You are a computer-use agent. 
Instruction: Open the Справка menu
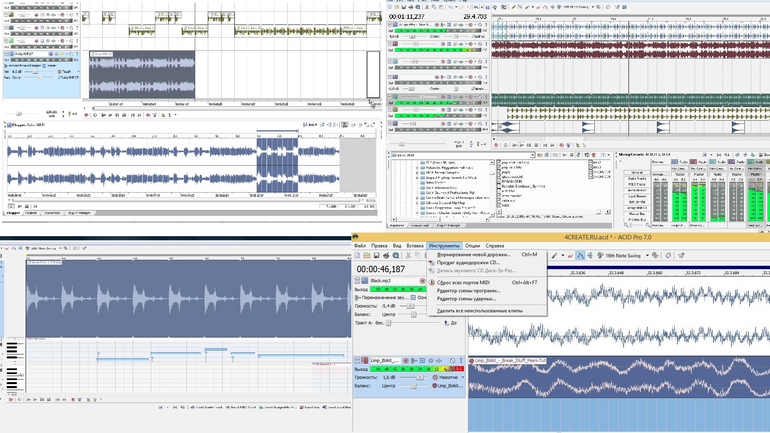click(496, 245)
